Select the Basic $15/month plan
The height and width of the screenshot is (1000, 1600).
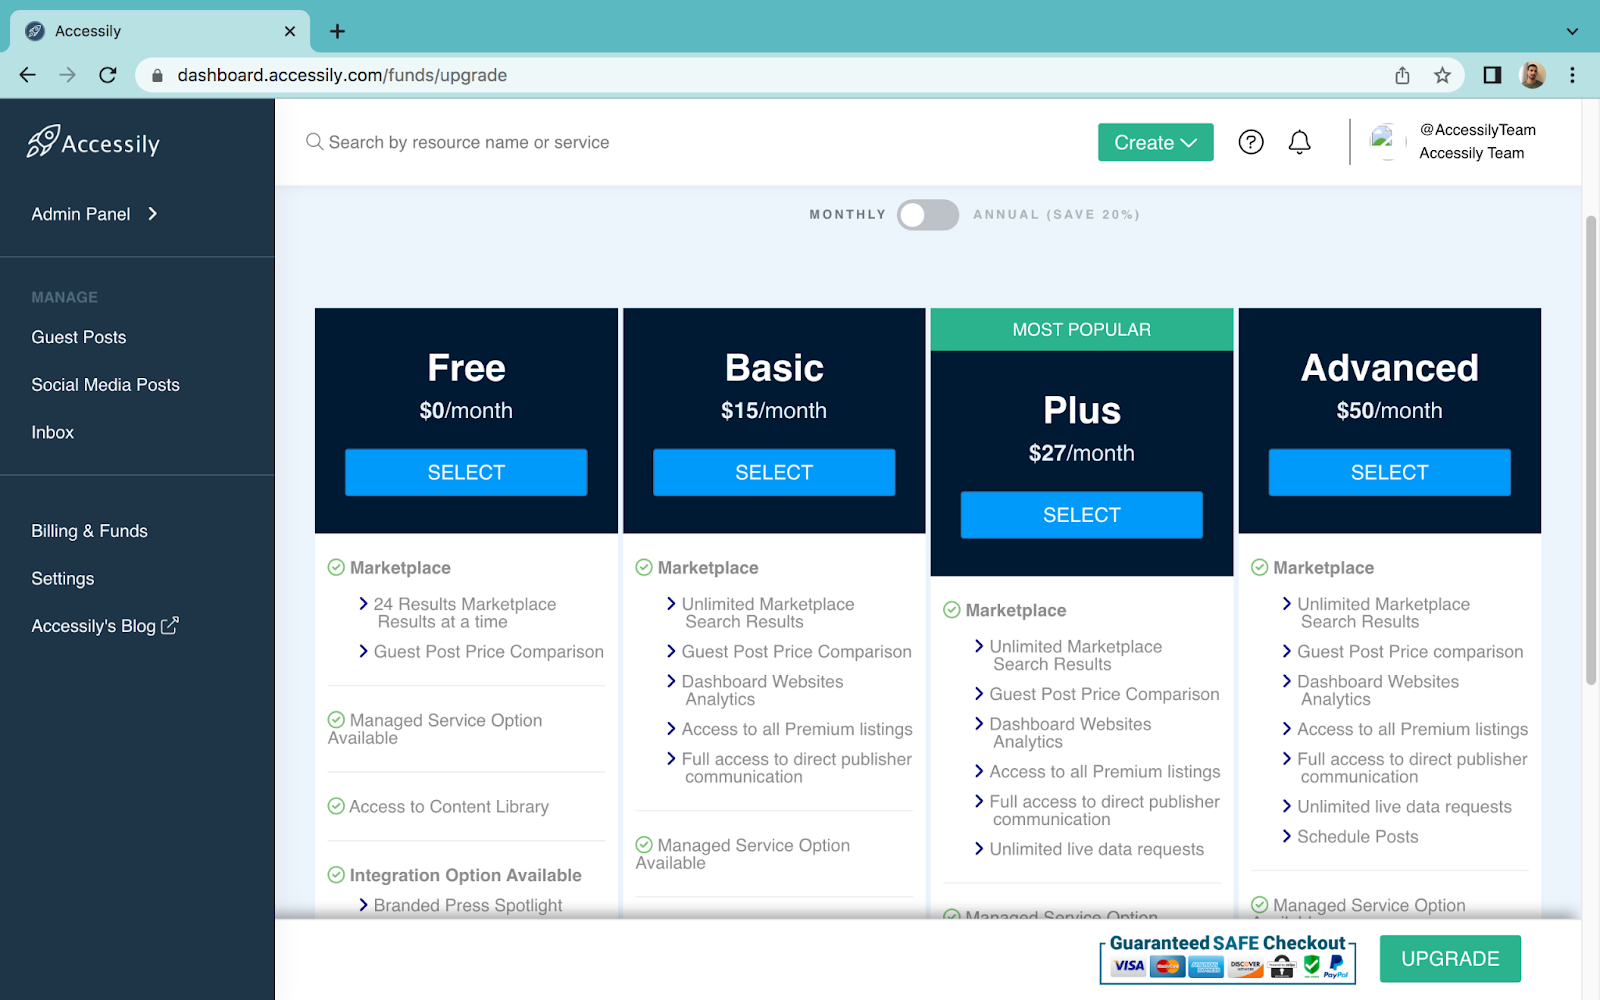(774, 472)
